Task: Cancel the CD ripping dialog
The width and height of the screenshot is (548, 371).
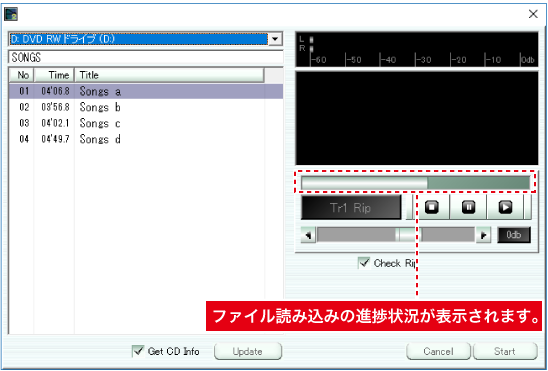Action: 438,351
